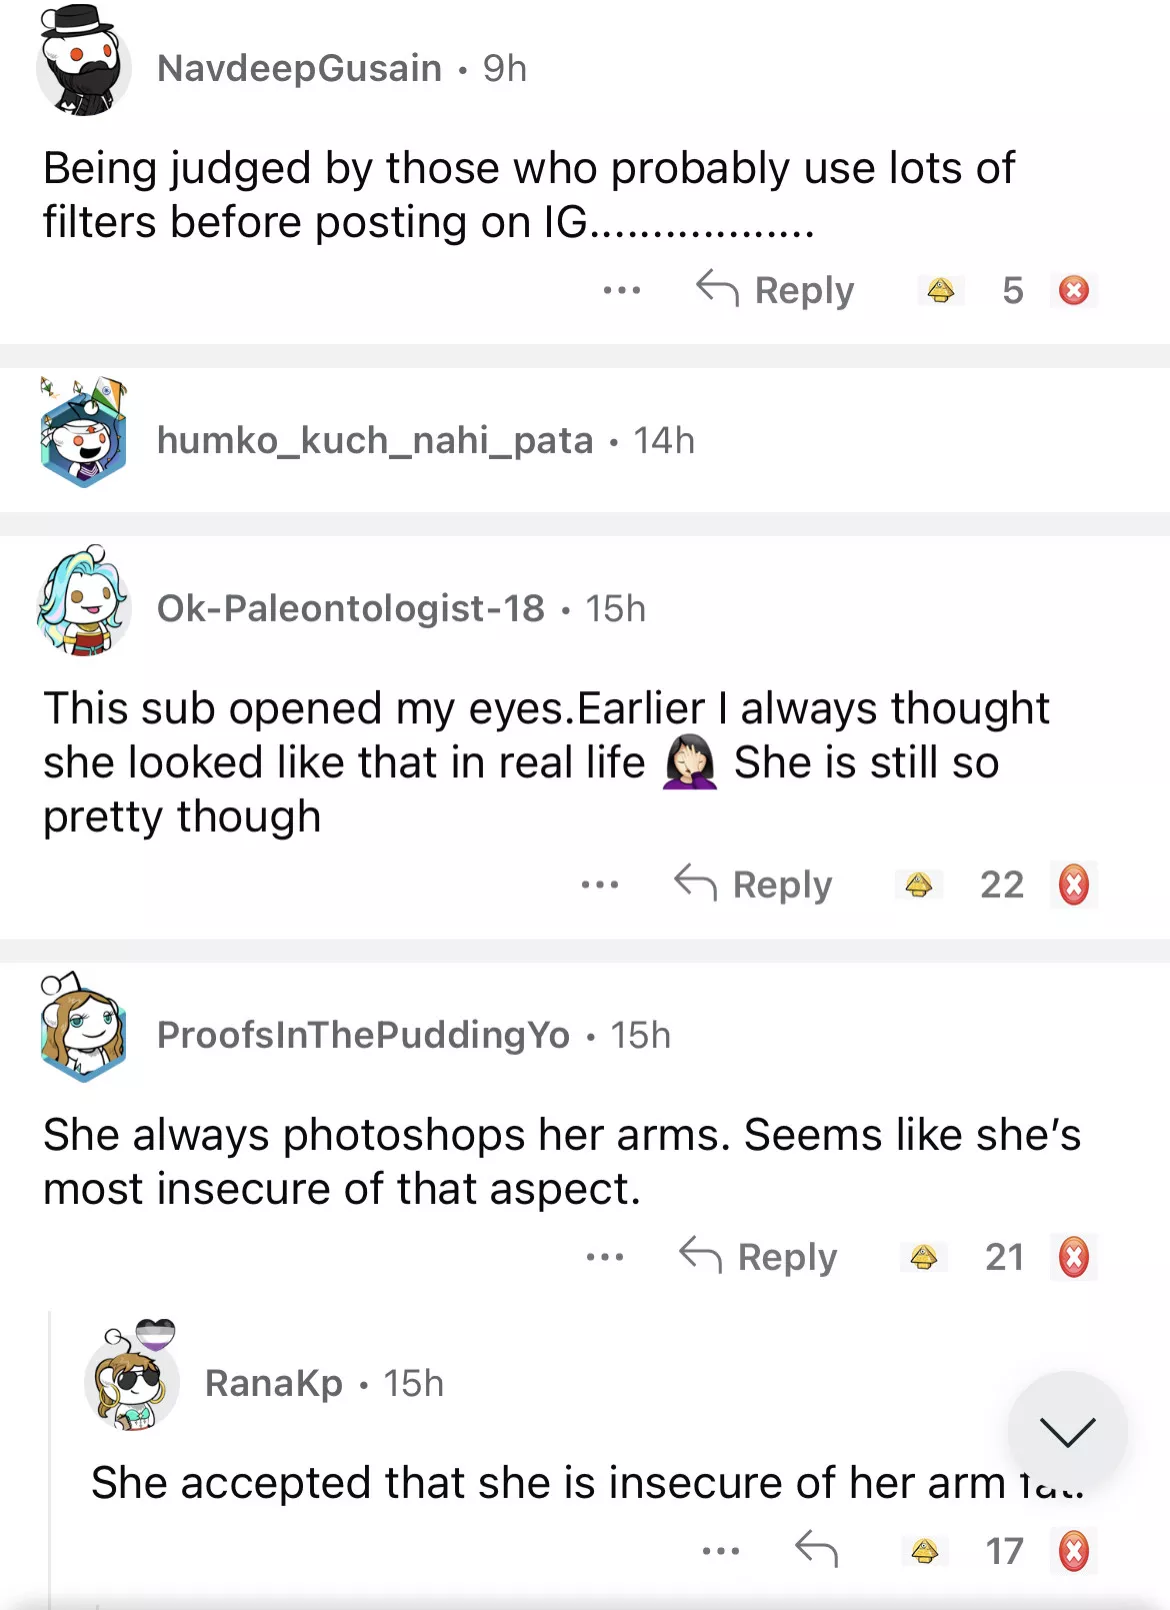The image size is (1170, 1610).
Task: Tap the floating jump-down chevron button
Action: point(1067,1431)
